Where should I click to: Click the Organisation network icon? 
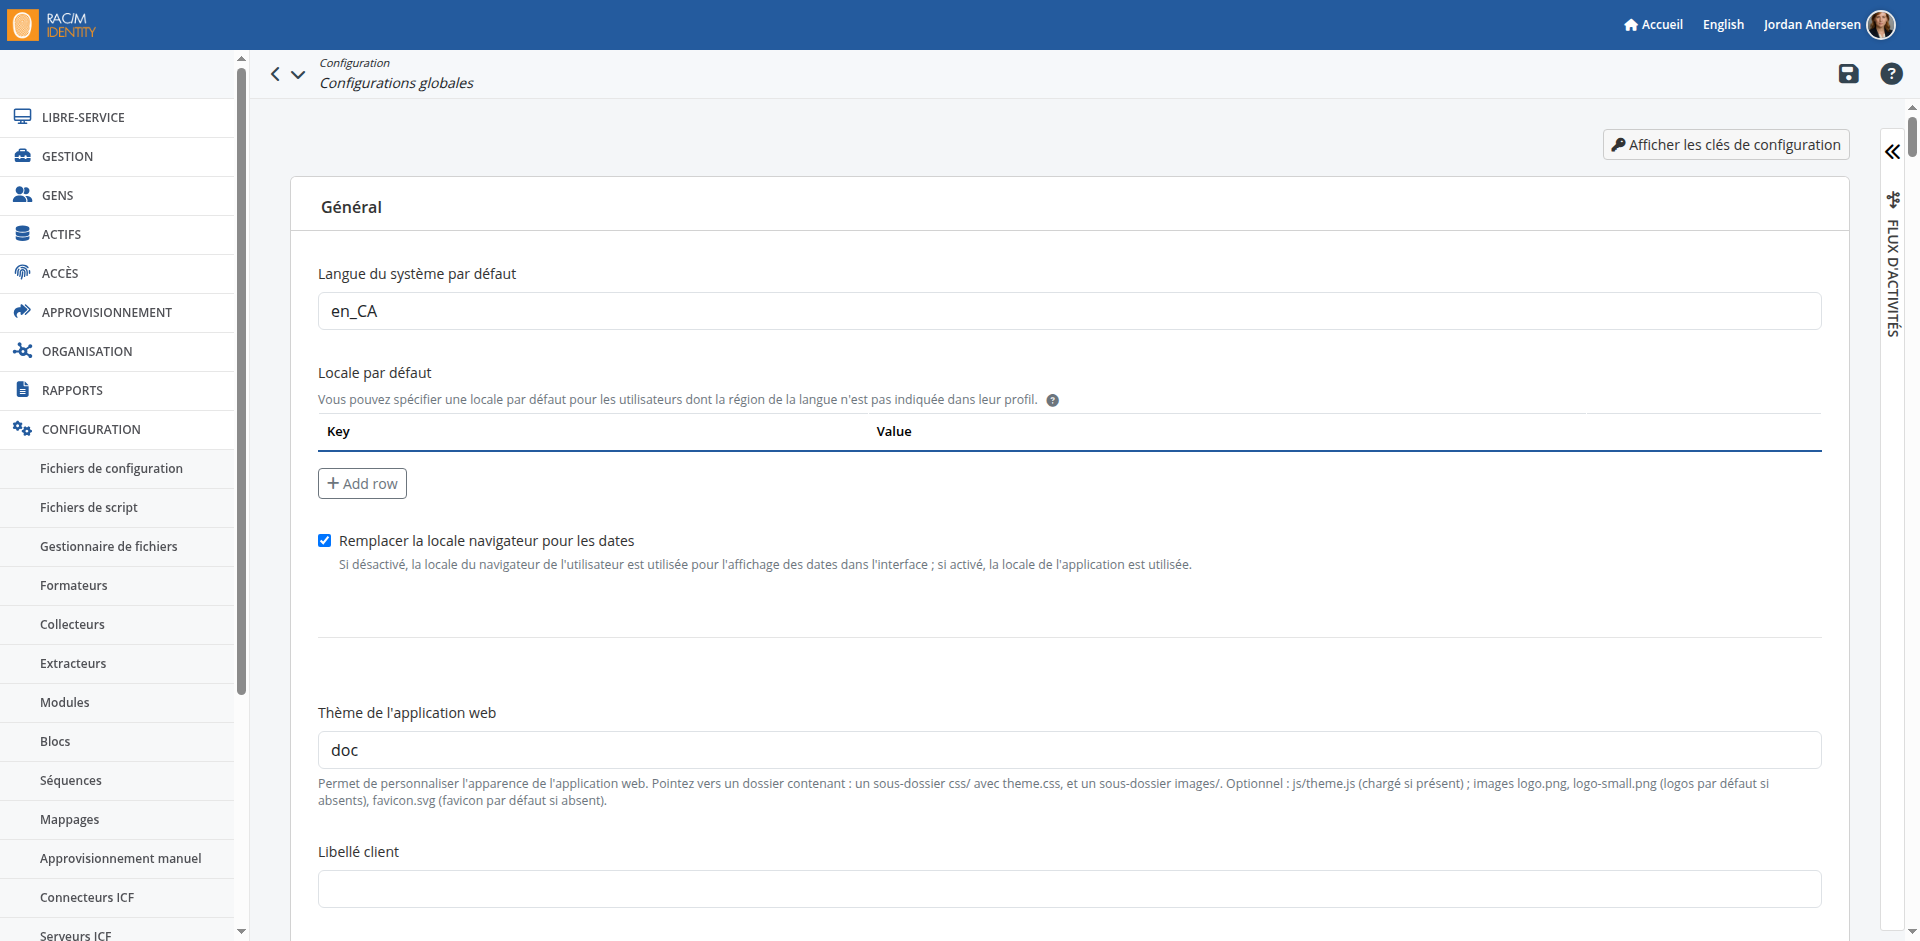pos(22,350)
